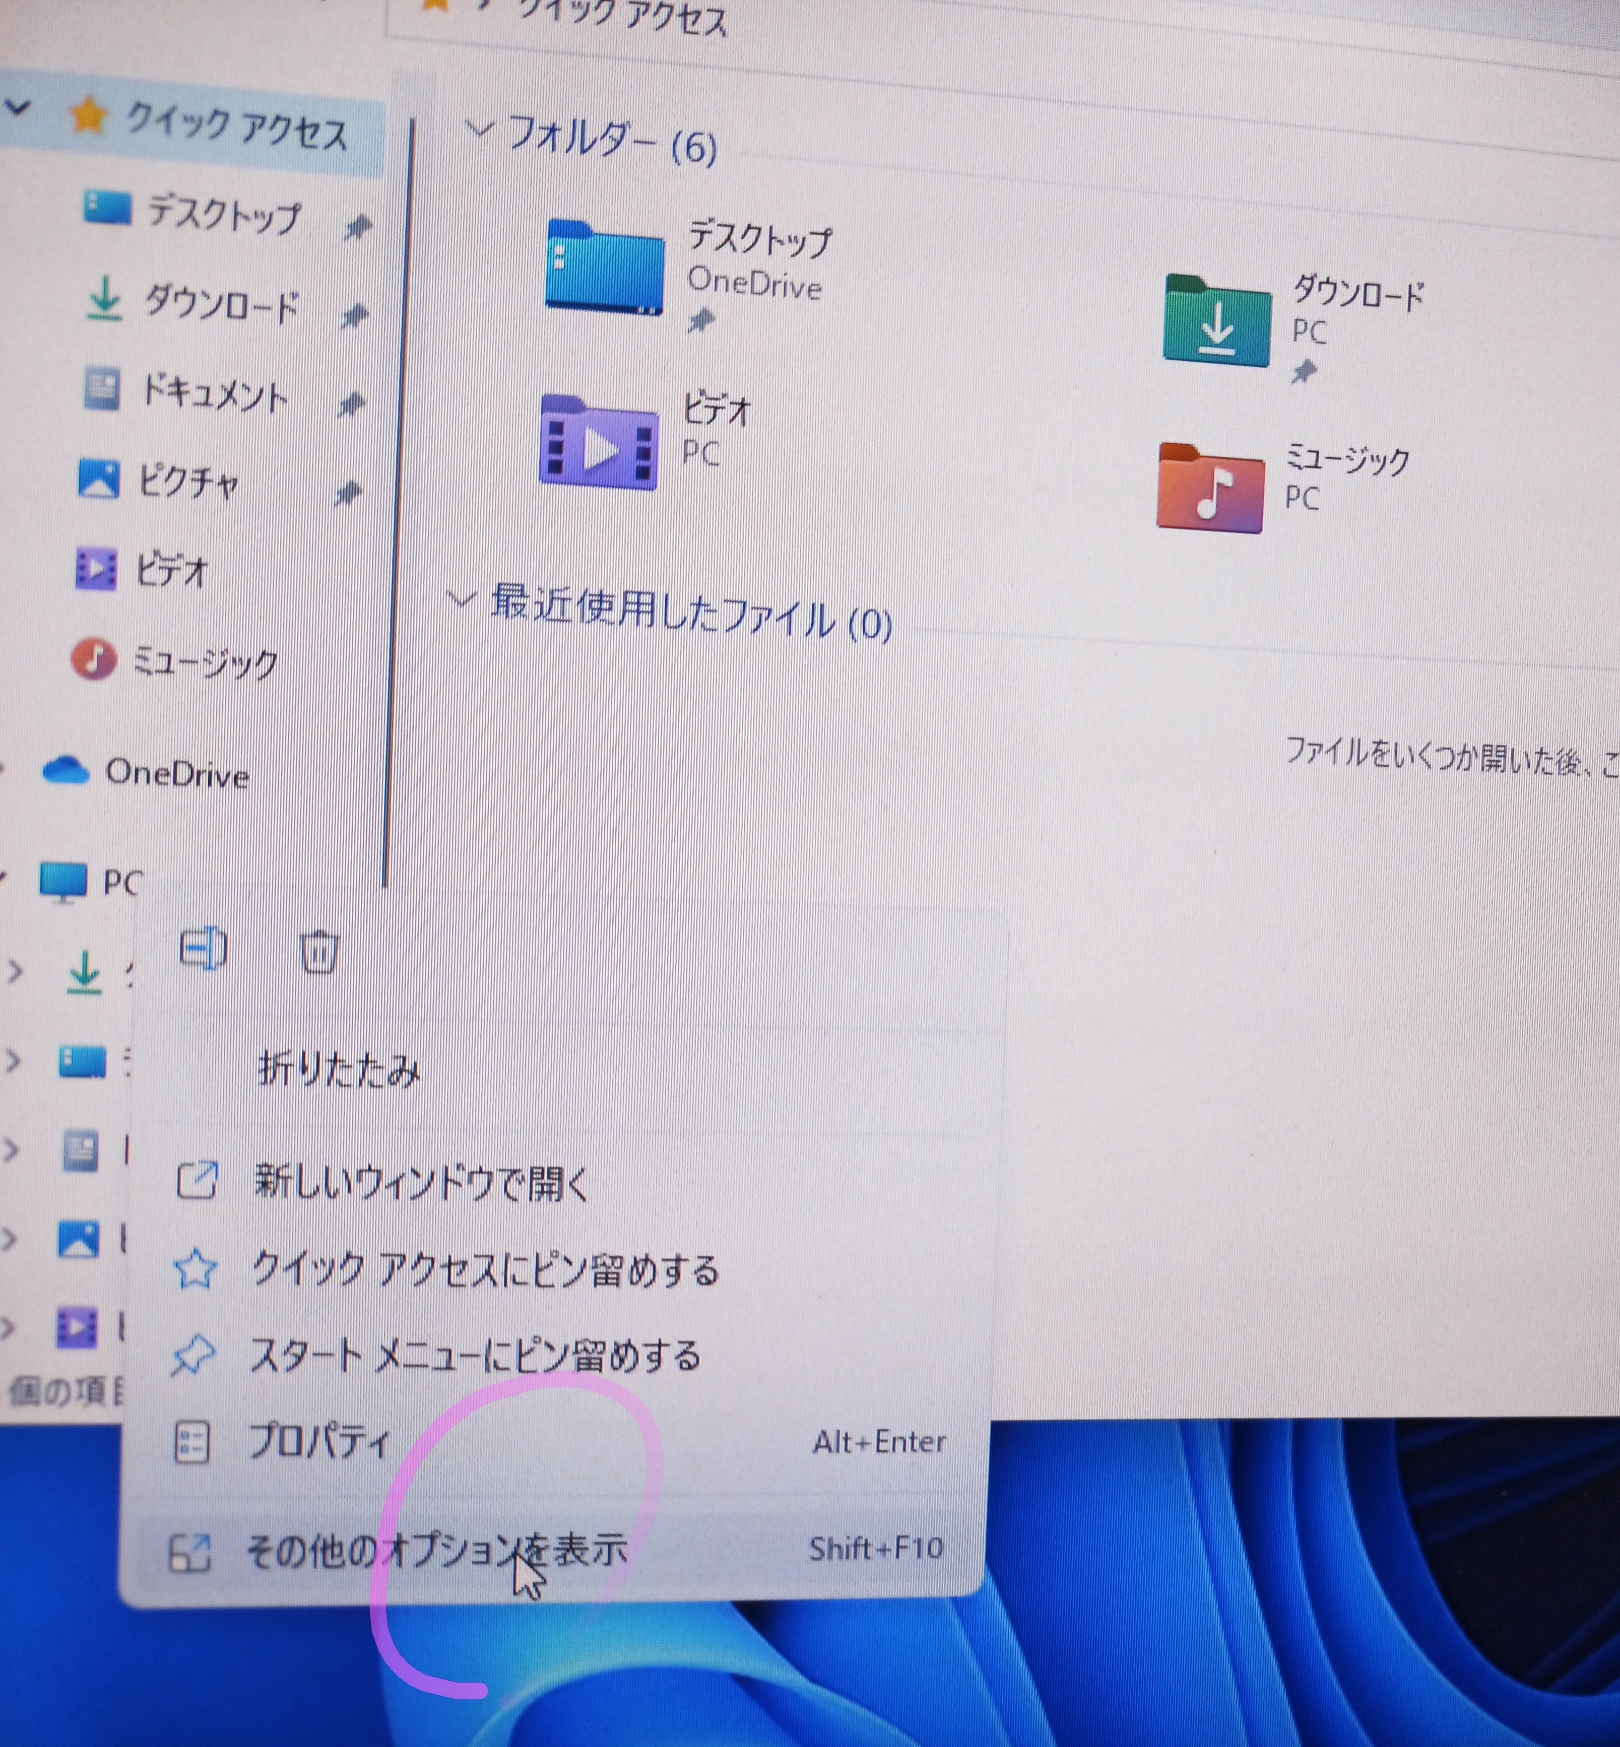Select クイック アクセスにピン留めする
The width and height of the screenshot is (1620, 1747).
pos(485,1270)
